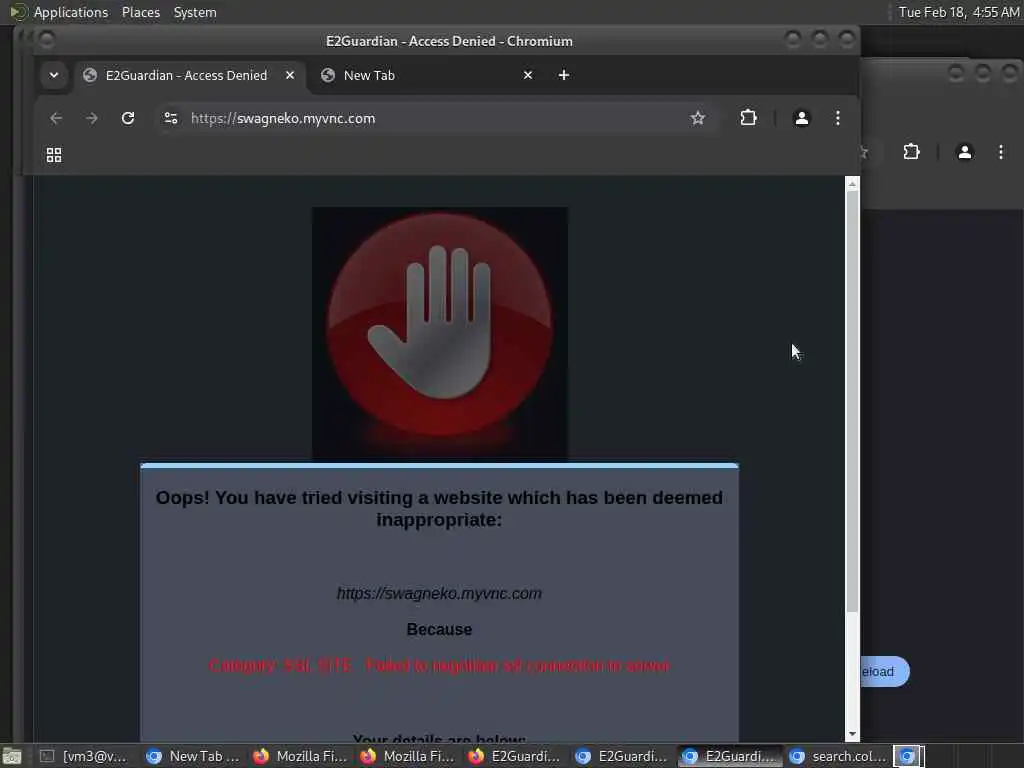The width and height of the screenshot is (1024, 768).
Task: Click the last Chromium icon-only taskbar item
Action: point(908,756)
